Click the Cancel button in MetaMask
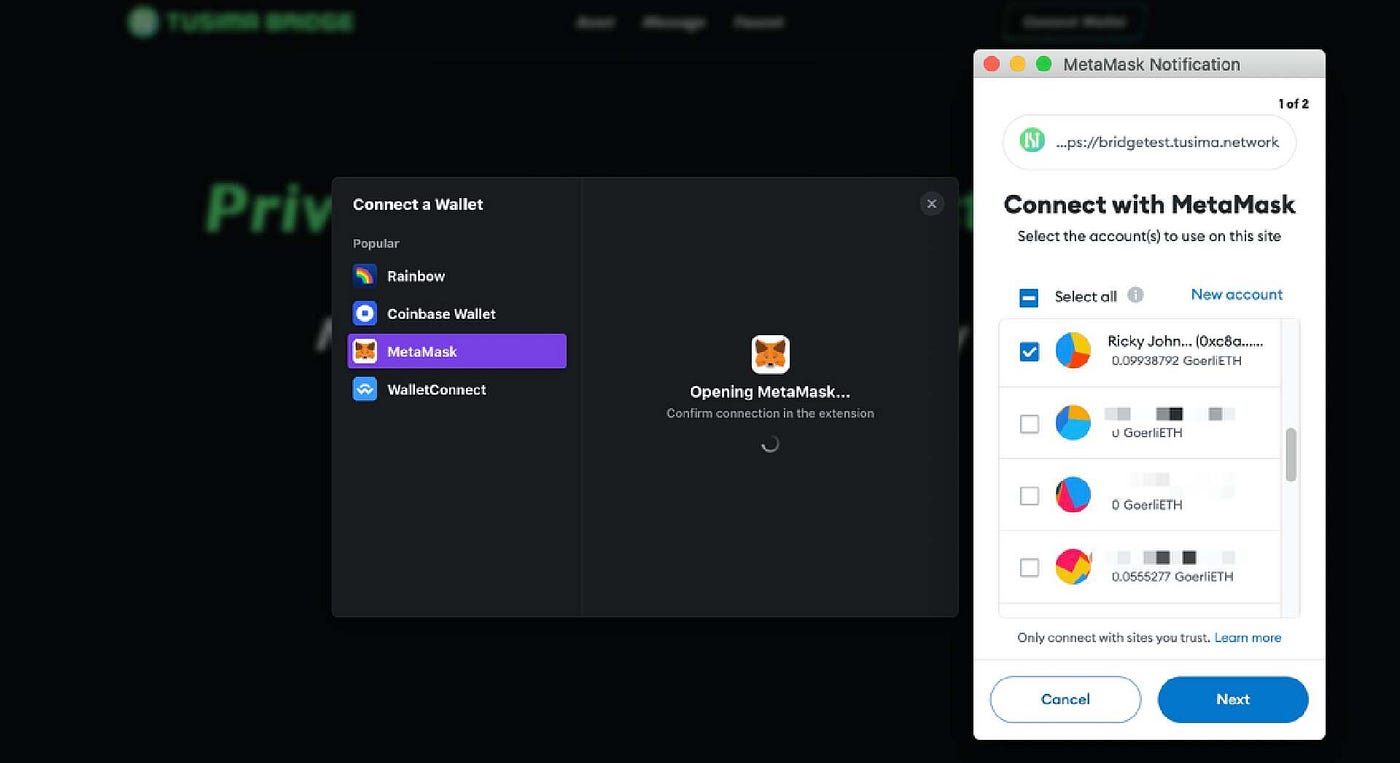This screenshot has width=1400, height=763. tap(1065, 699)
